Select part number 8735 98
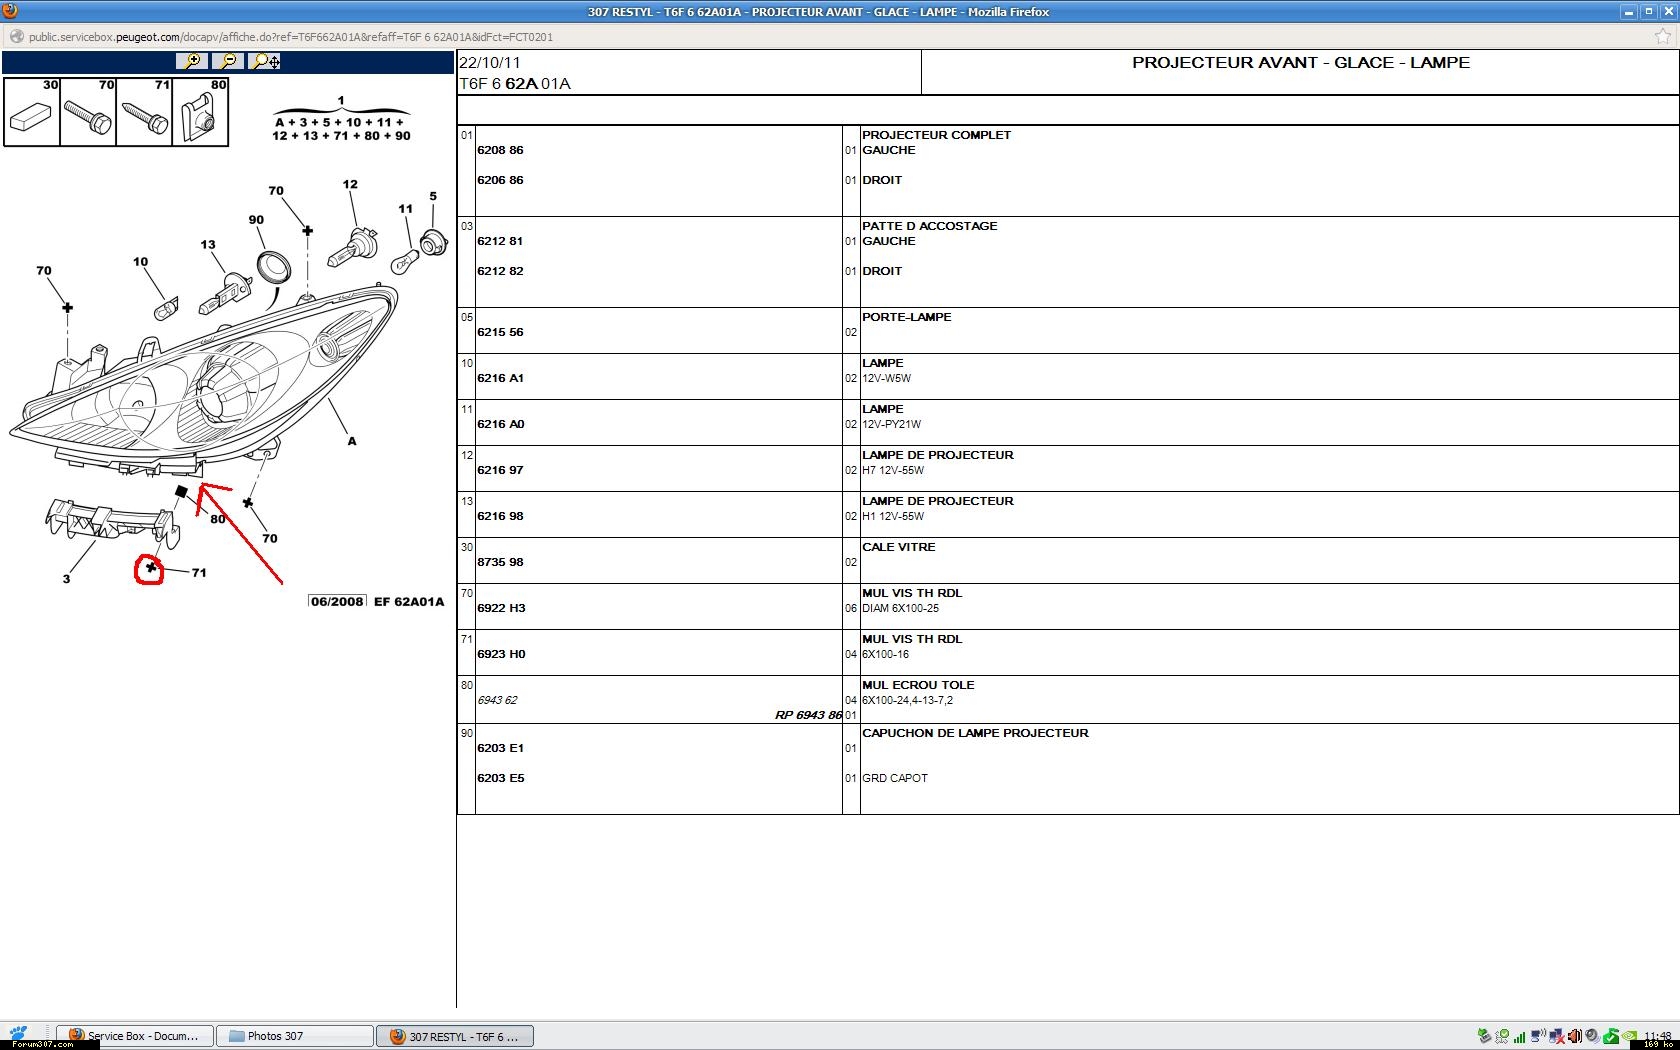Screen dimensions: 1680x1050 click(x=500, y=562)
